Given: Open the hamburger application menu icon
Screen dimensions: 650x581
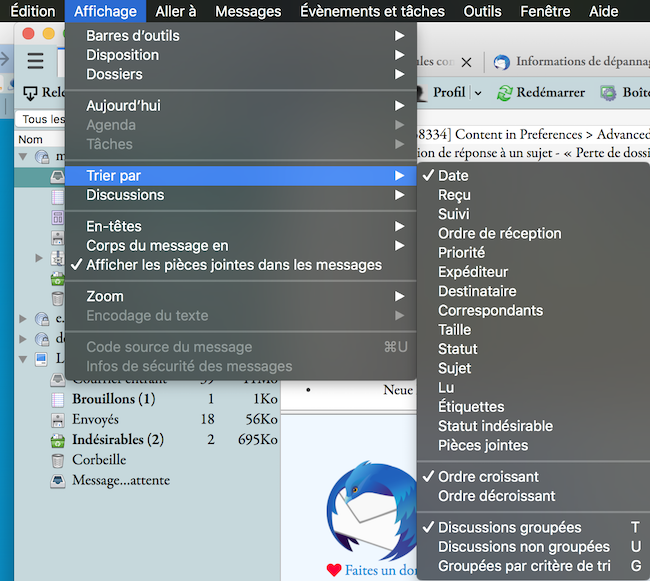Looking at the screenshot, I should click(x=35, y=61).
